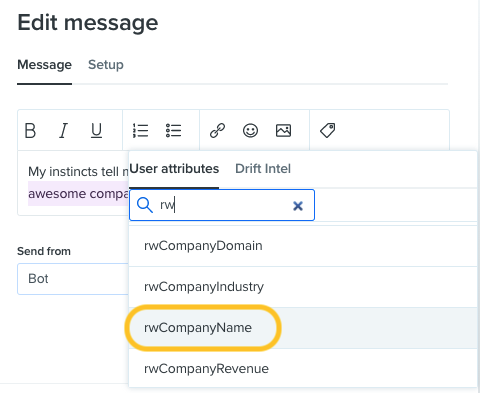
Task: Toggle bold formatting in the editor
Action: 30,130
